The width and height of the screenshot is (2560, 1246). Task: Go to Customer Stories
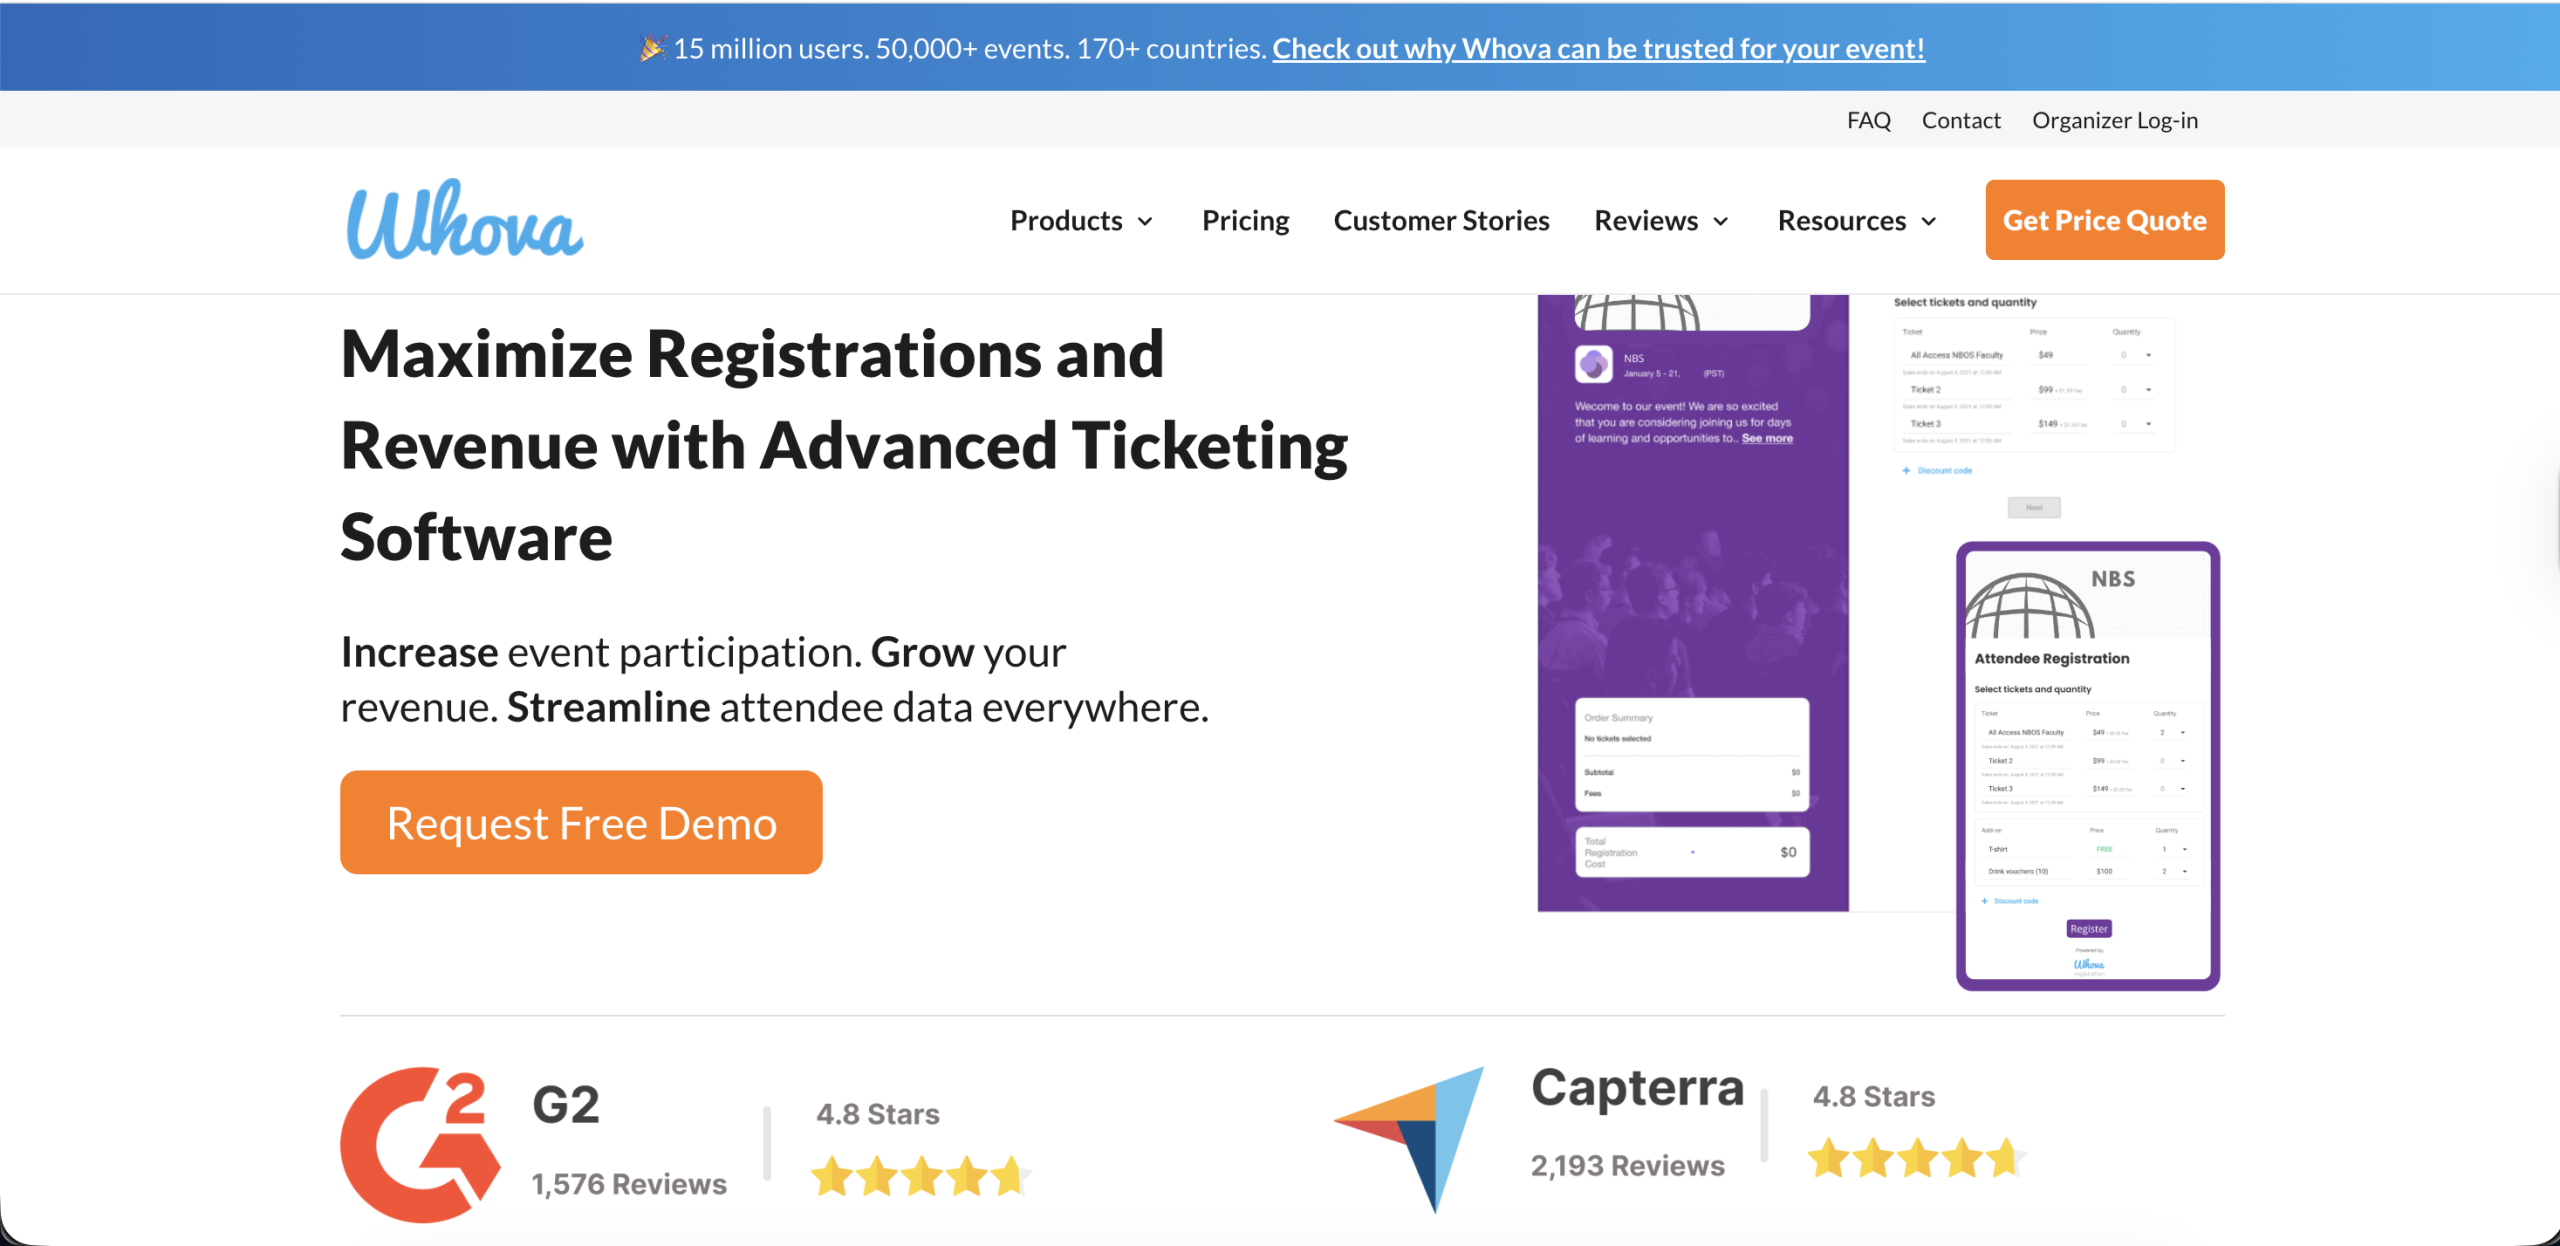click(1441, 221)
